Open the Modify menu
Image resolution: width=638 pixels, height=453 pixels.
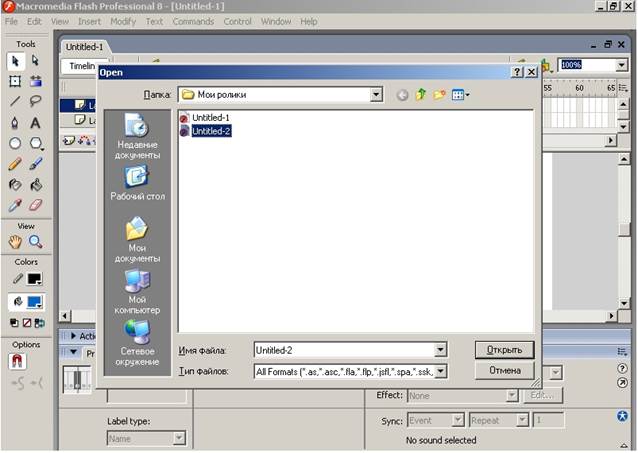[123, 21]
